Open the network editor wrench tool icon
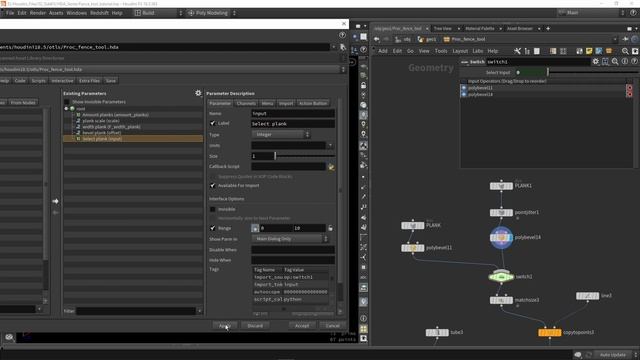Viewport: 640px width, 360px height. (517, 51)
